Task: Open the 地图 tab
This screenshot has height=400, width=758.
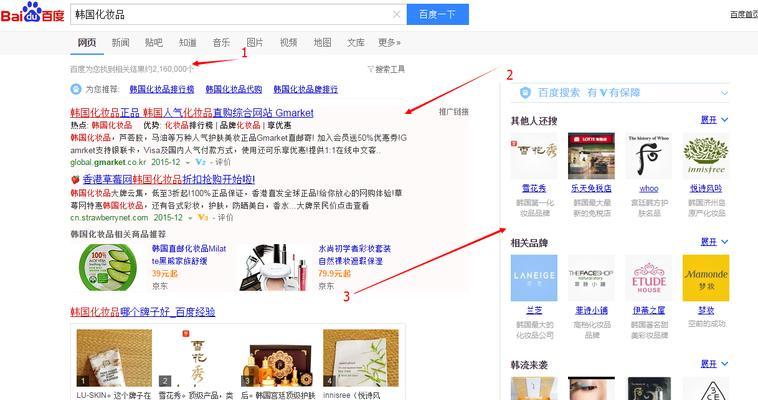Action: [x=322, y=43]
